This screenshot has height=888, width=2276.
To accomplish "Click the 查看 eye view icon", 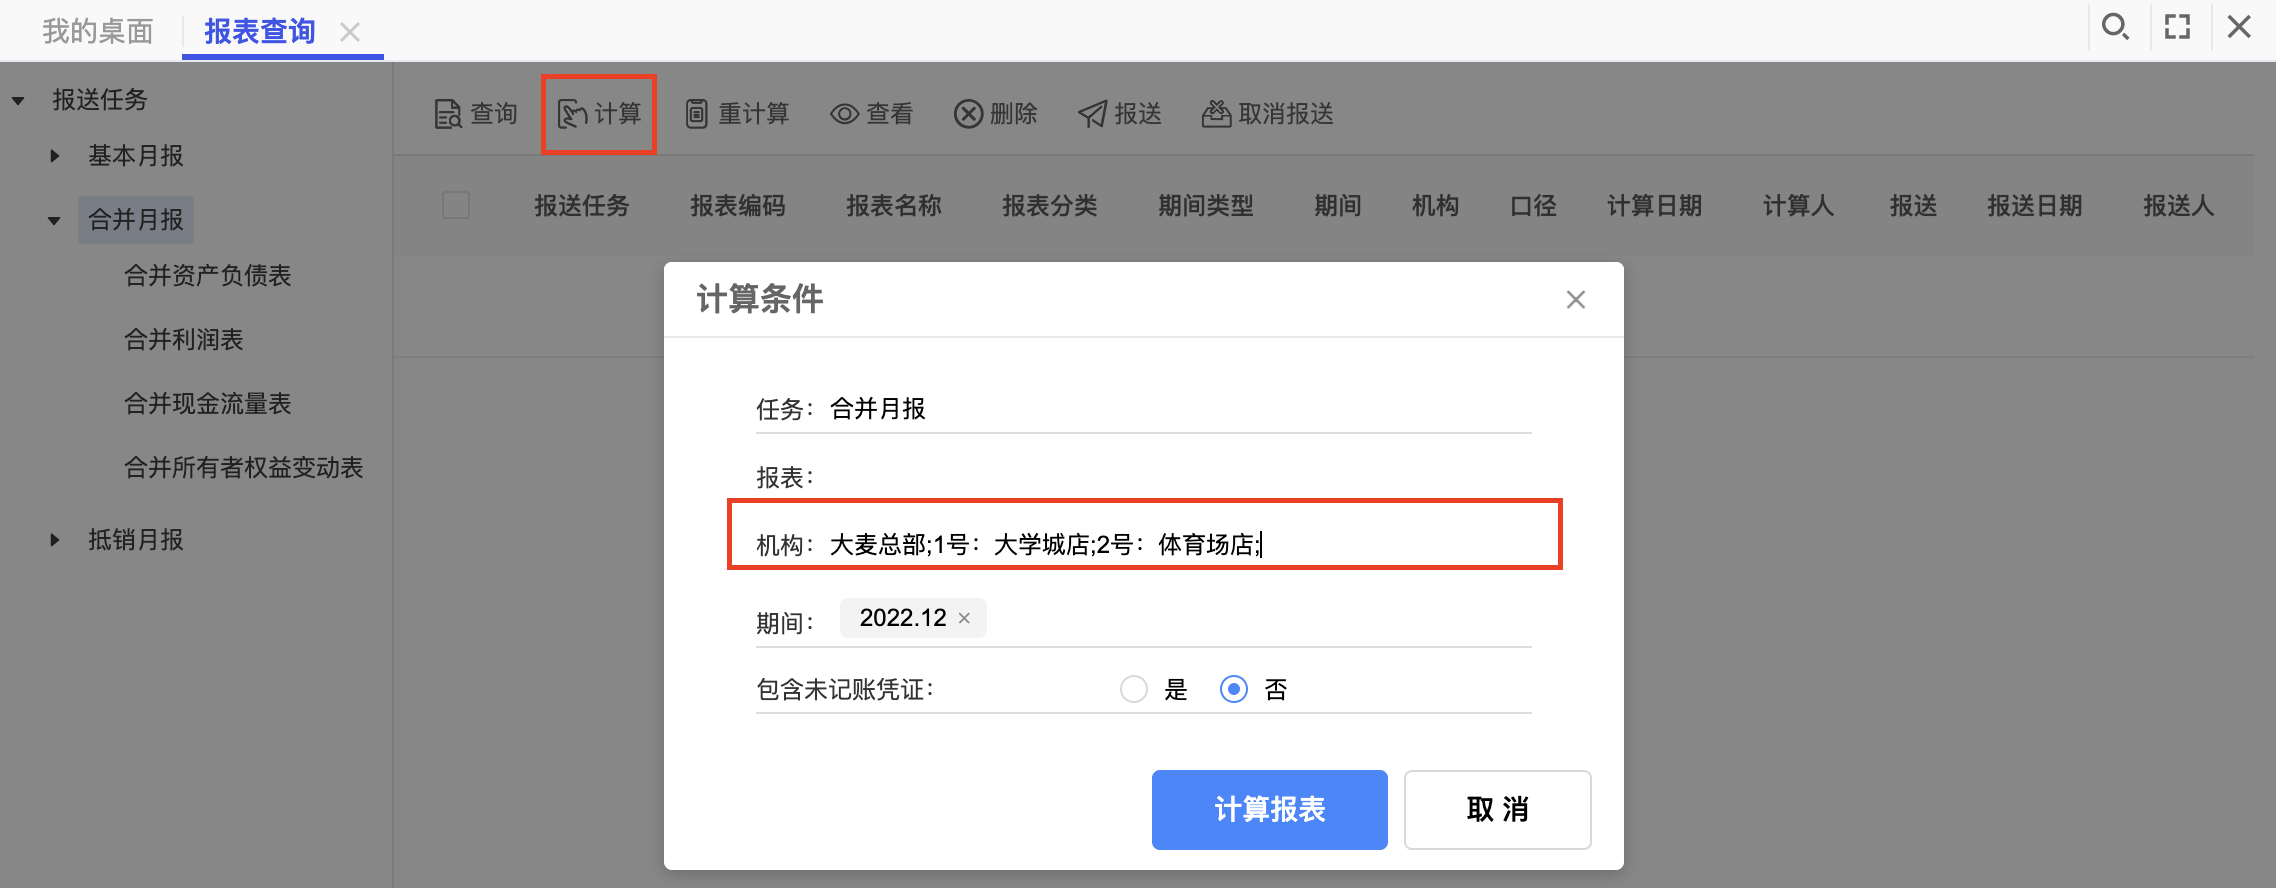I will tap(845, 114).
